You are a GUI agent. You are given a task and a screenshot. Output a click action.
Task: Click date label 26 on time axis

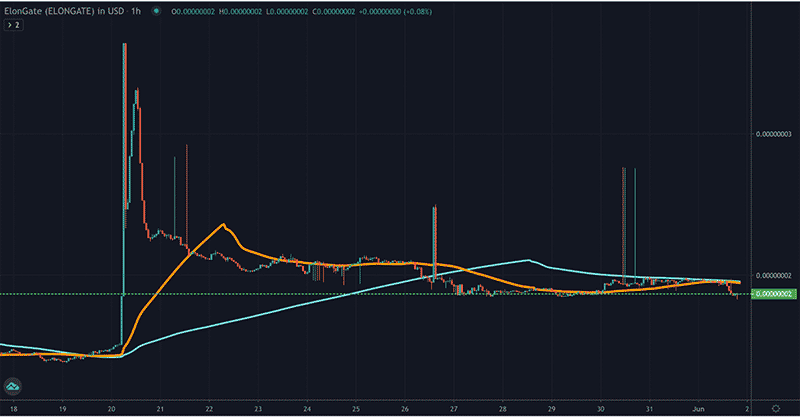[x=405, y=409]
